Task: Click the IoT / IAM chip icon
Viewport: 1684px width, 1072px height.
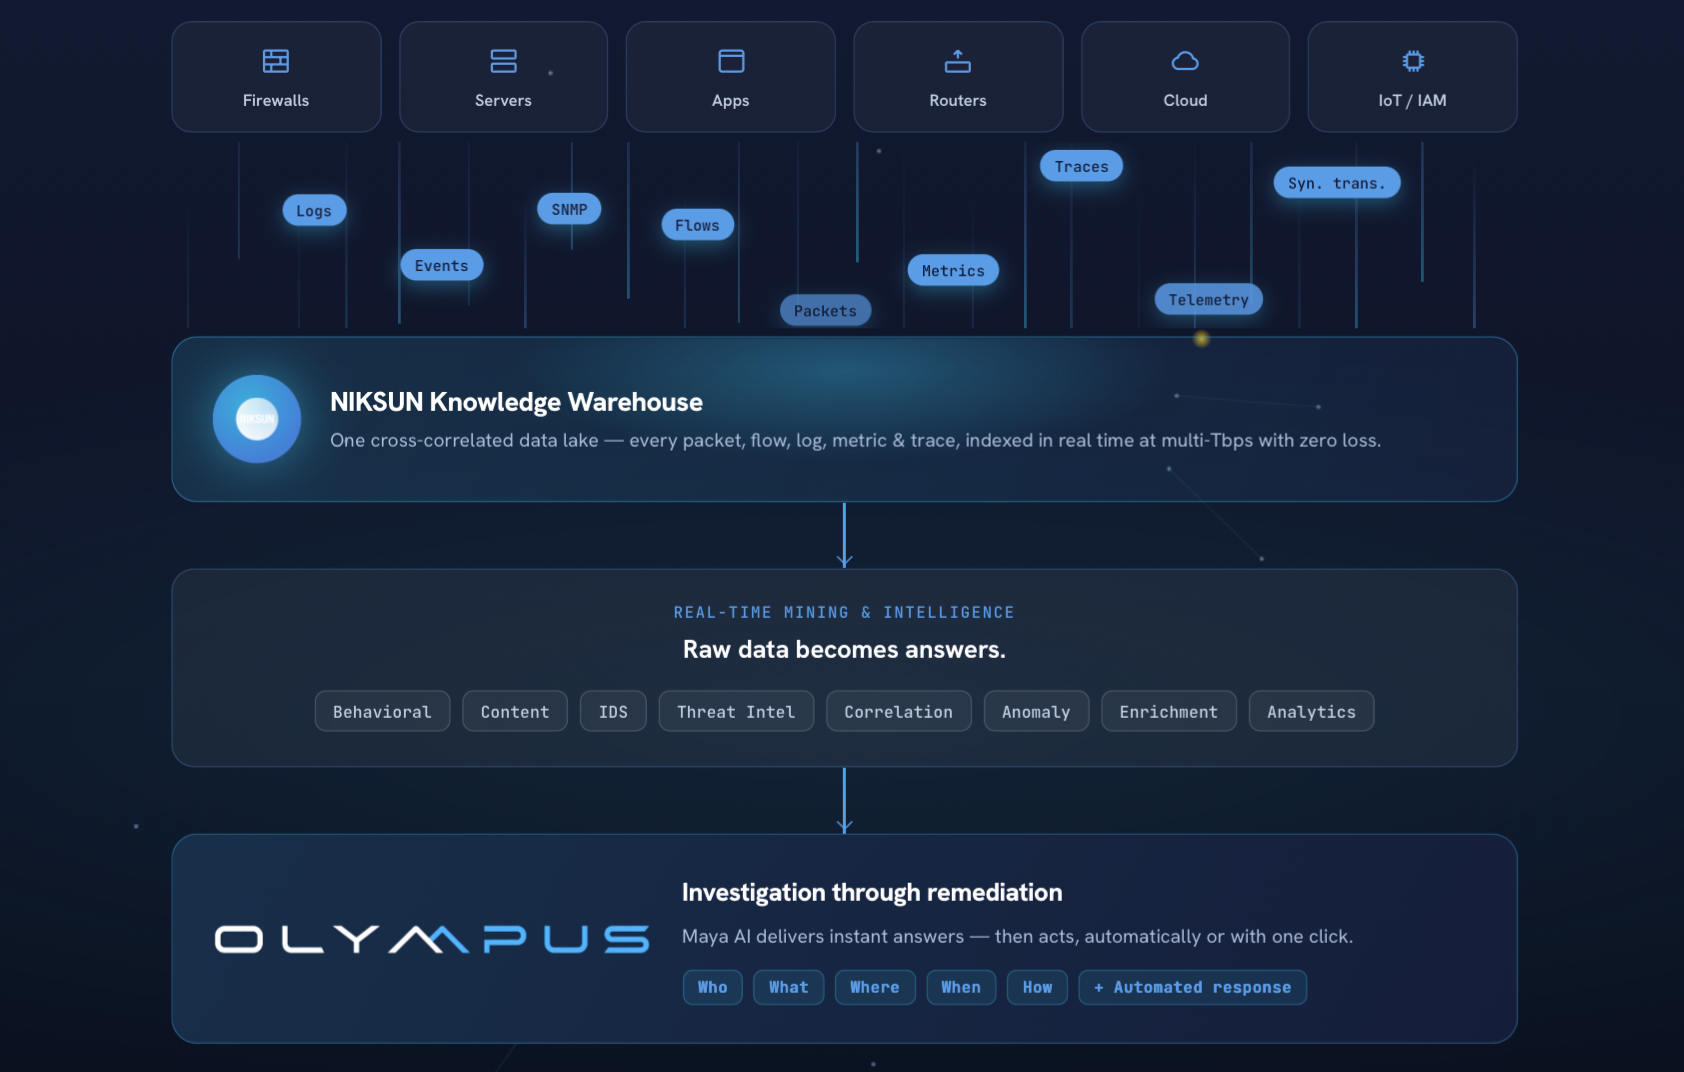Action: (1413, 61)
